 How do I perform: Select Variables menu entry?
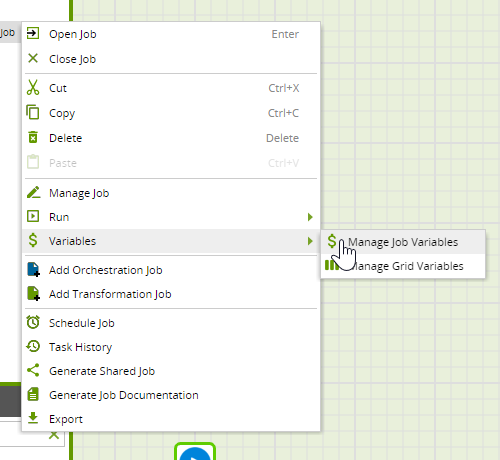click(x=171, y=241)
